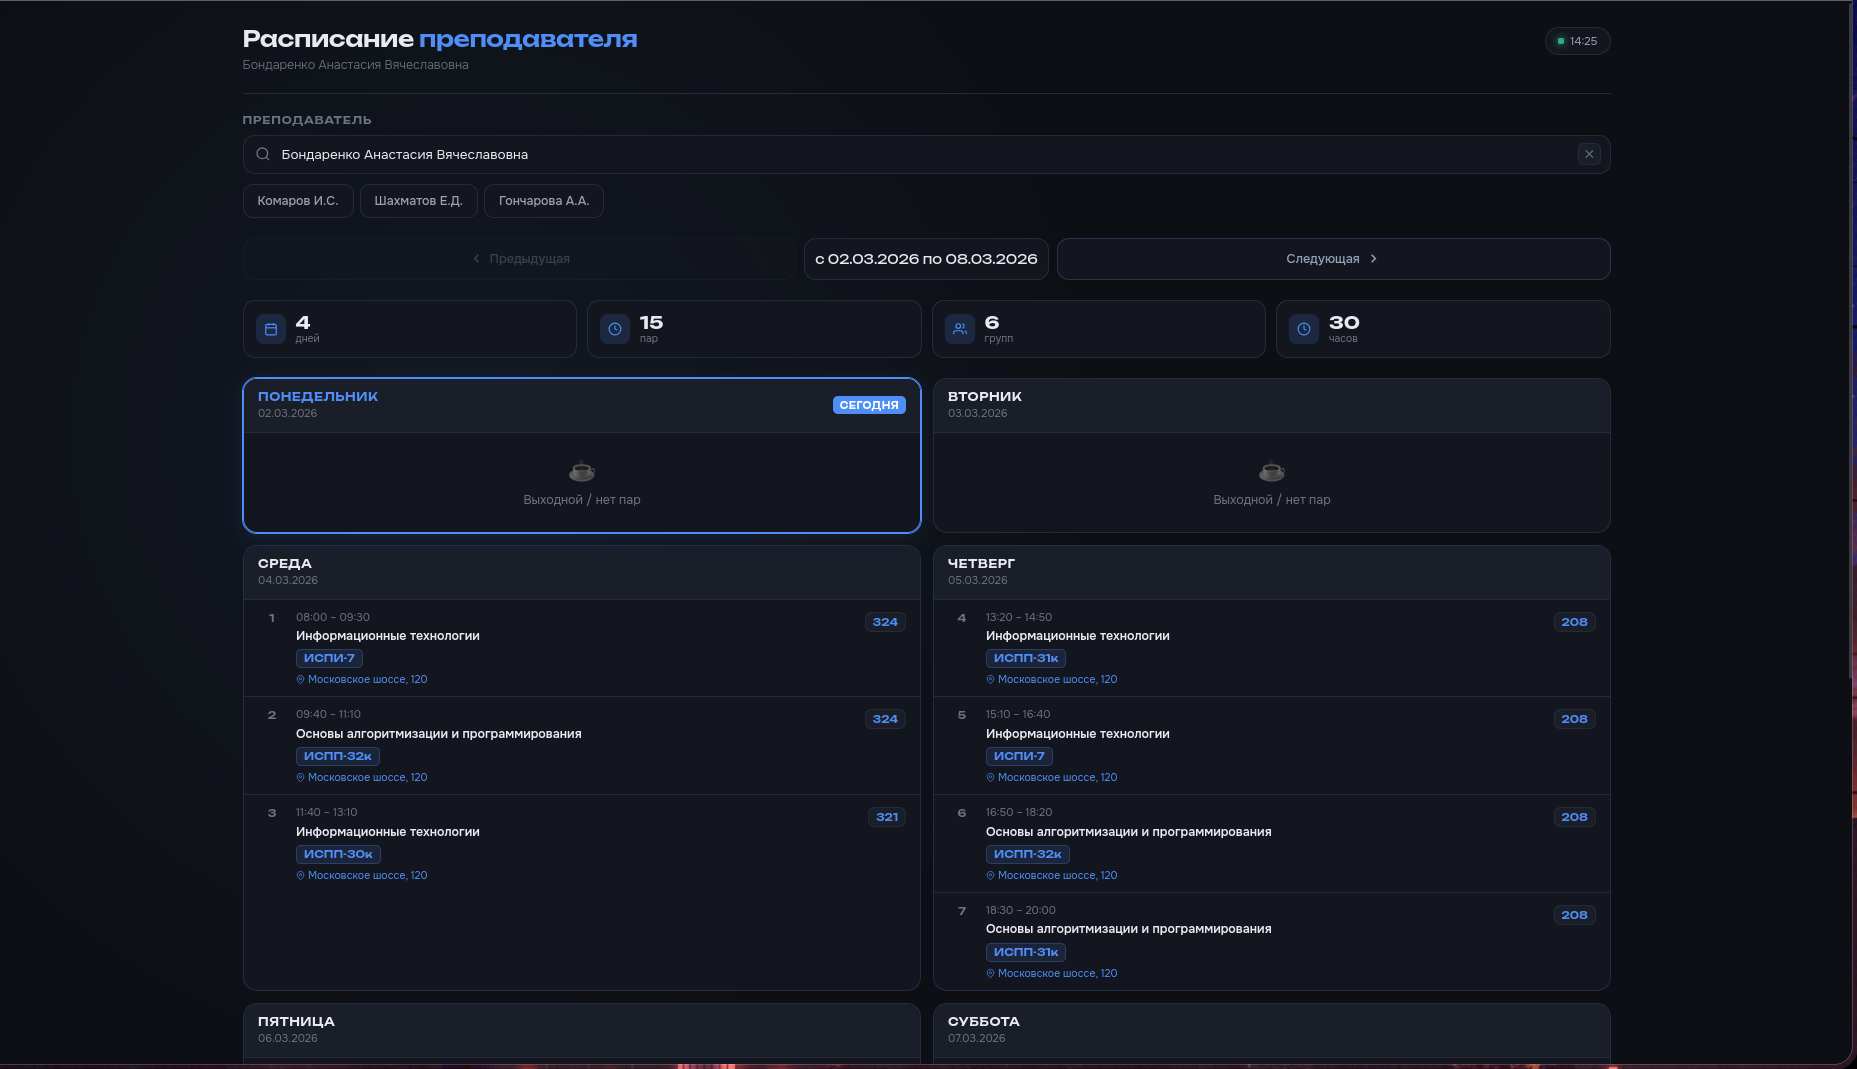The width and height of the screenshot is (1857, 1069).
Task: Click the calendar icon on the days card
Action: pos(270,328)
